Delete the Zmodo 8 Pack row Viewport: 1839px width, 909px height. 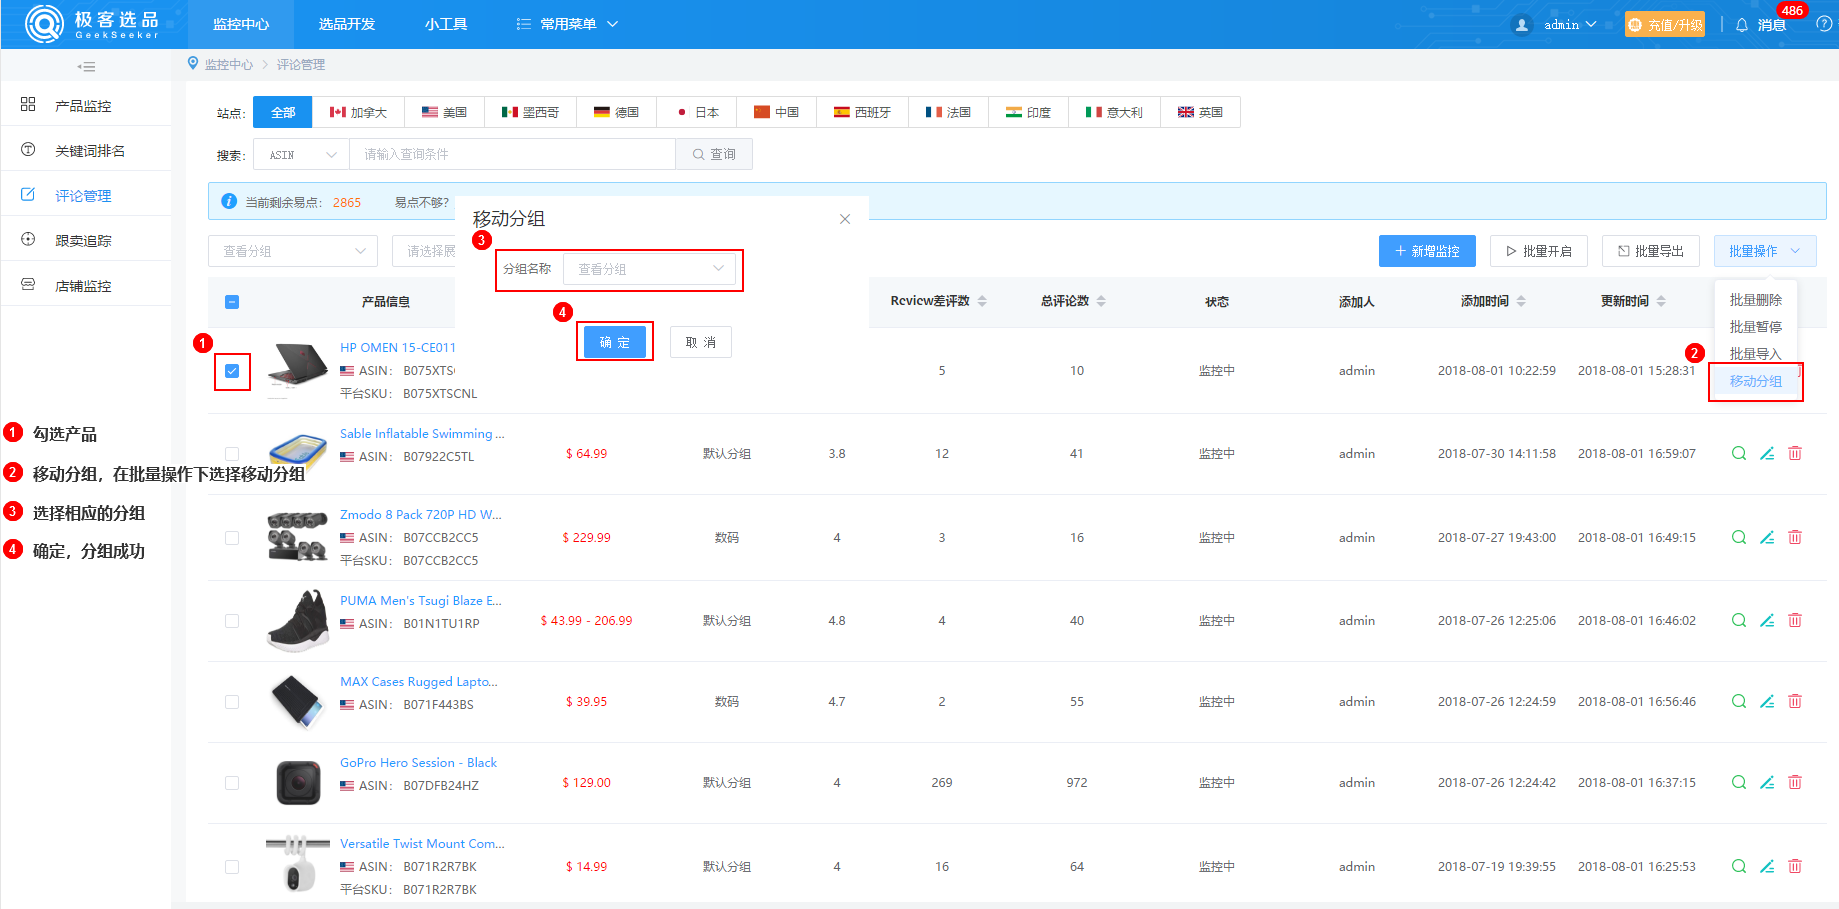pyautogui.click(x=1795, y=537)
